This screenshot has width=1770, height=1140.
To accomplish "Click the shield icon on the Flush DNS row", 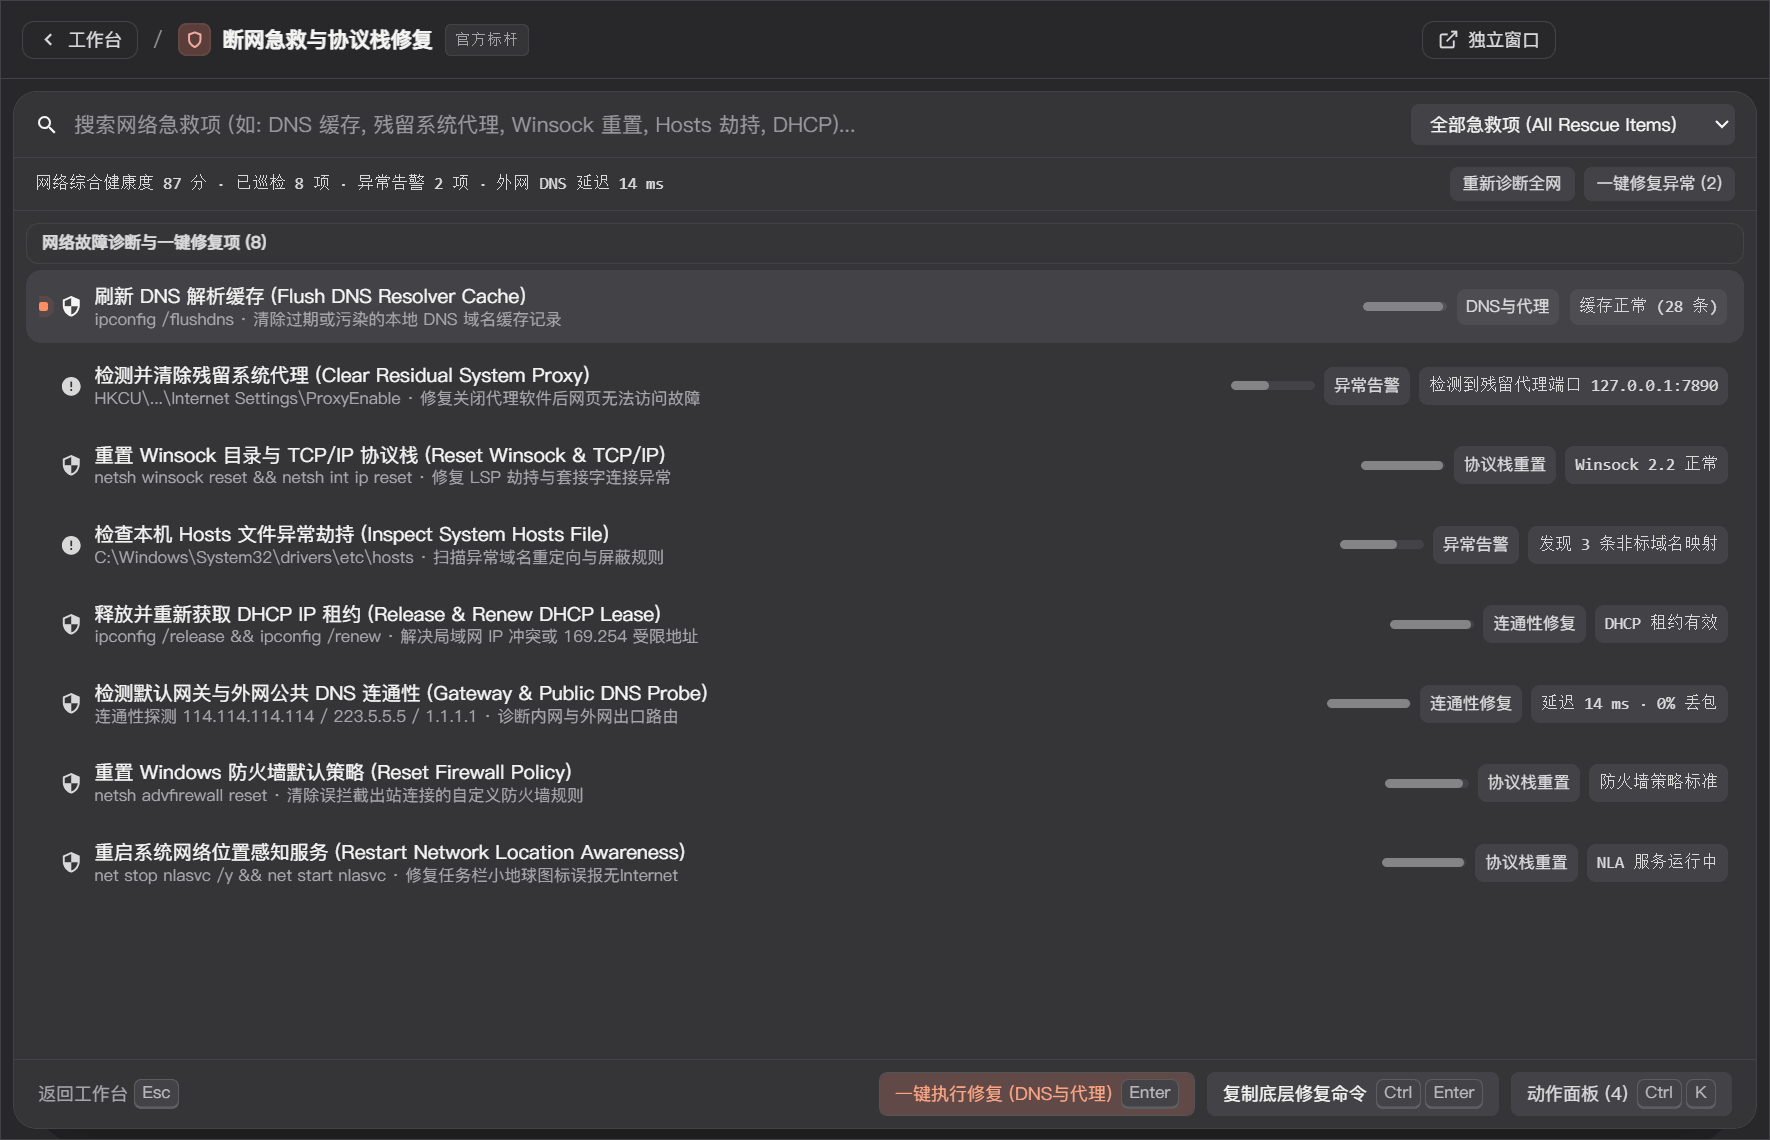I will pyautogui.click(x=71, y=306).
